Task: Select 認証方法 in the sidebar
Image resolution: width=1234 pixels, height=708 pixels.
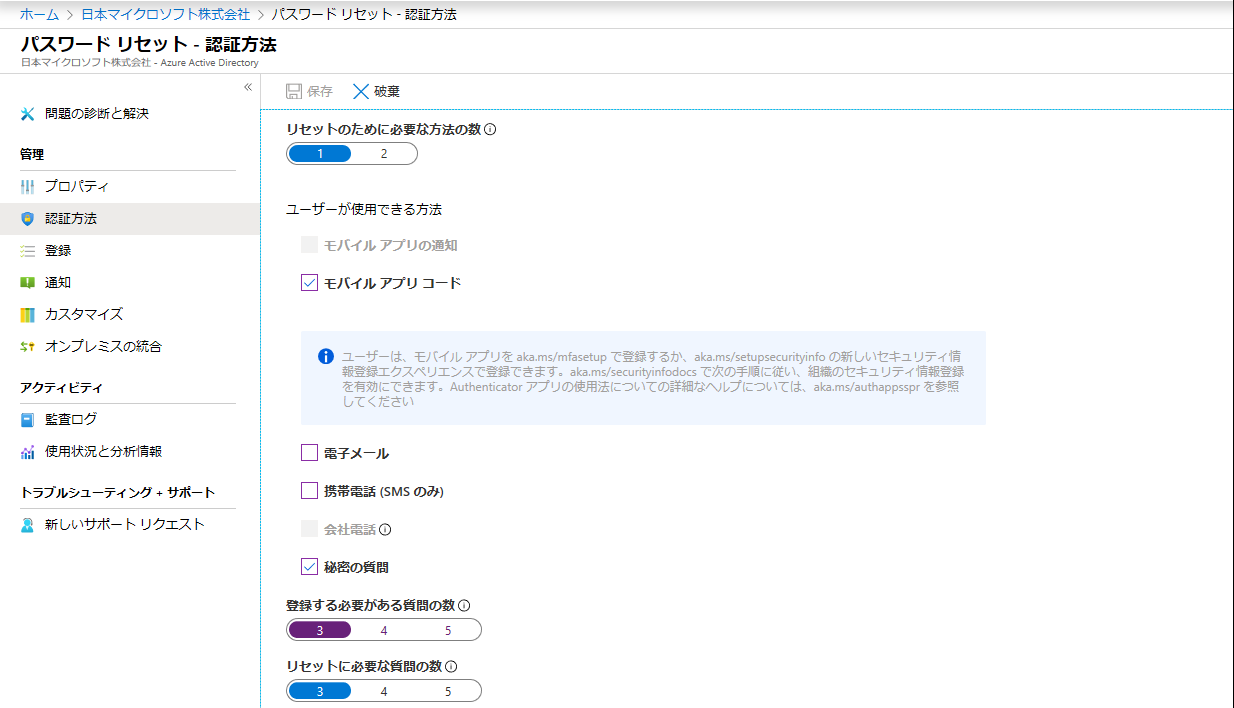Action: coord(130,219)
